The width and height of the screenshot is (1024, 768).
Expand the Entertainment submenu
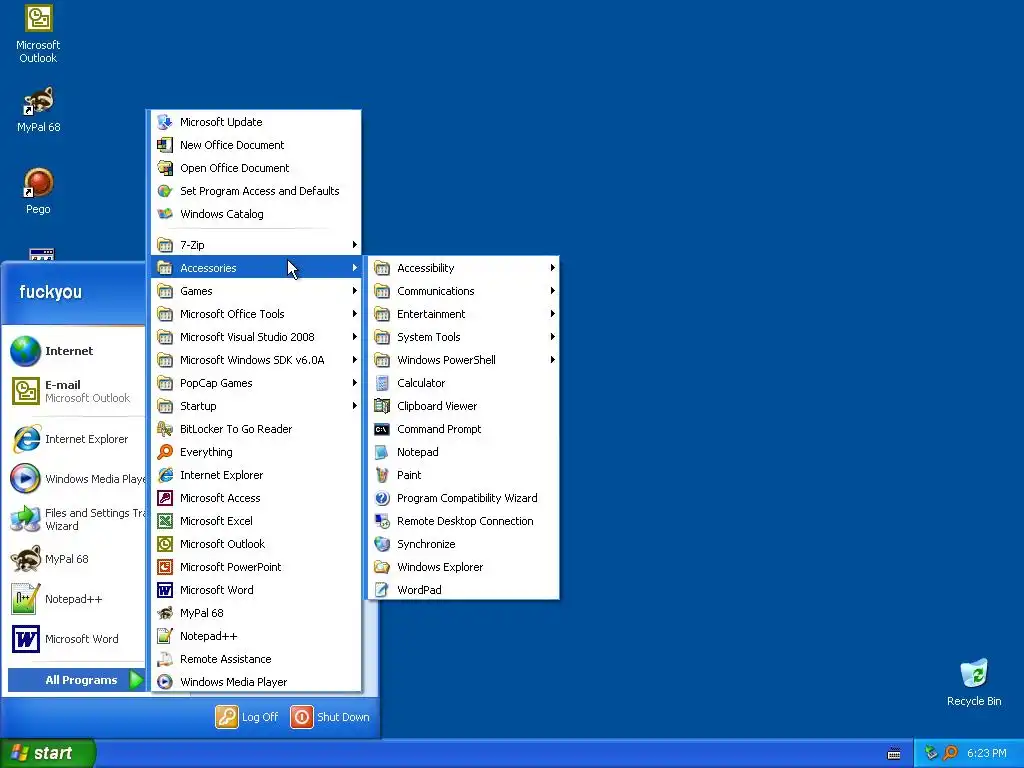[x=464, y=314]
